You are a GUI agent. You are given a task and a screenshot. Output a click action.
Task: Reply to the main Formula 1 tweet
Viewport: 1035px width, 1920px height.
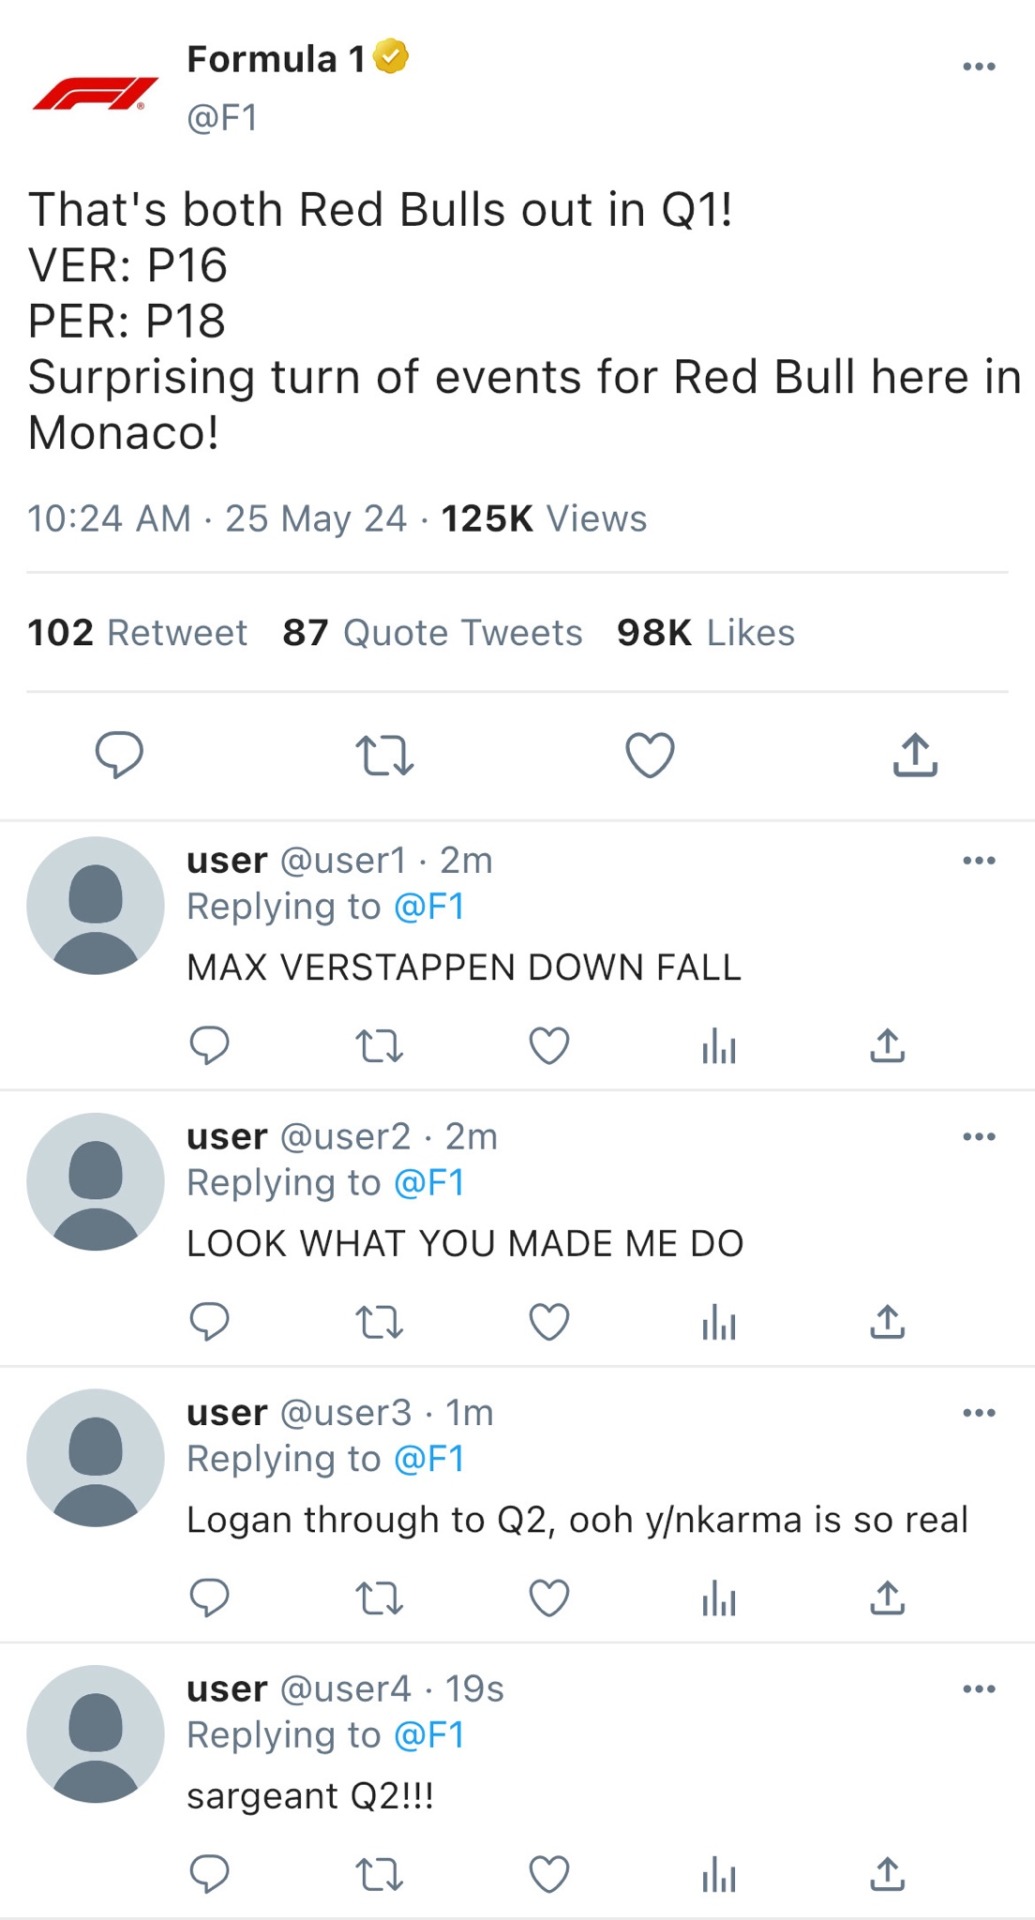click(119, 755)
